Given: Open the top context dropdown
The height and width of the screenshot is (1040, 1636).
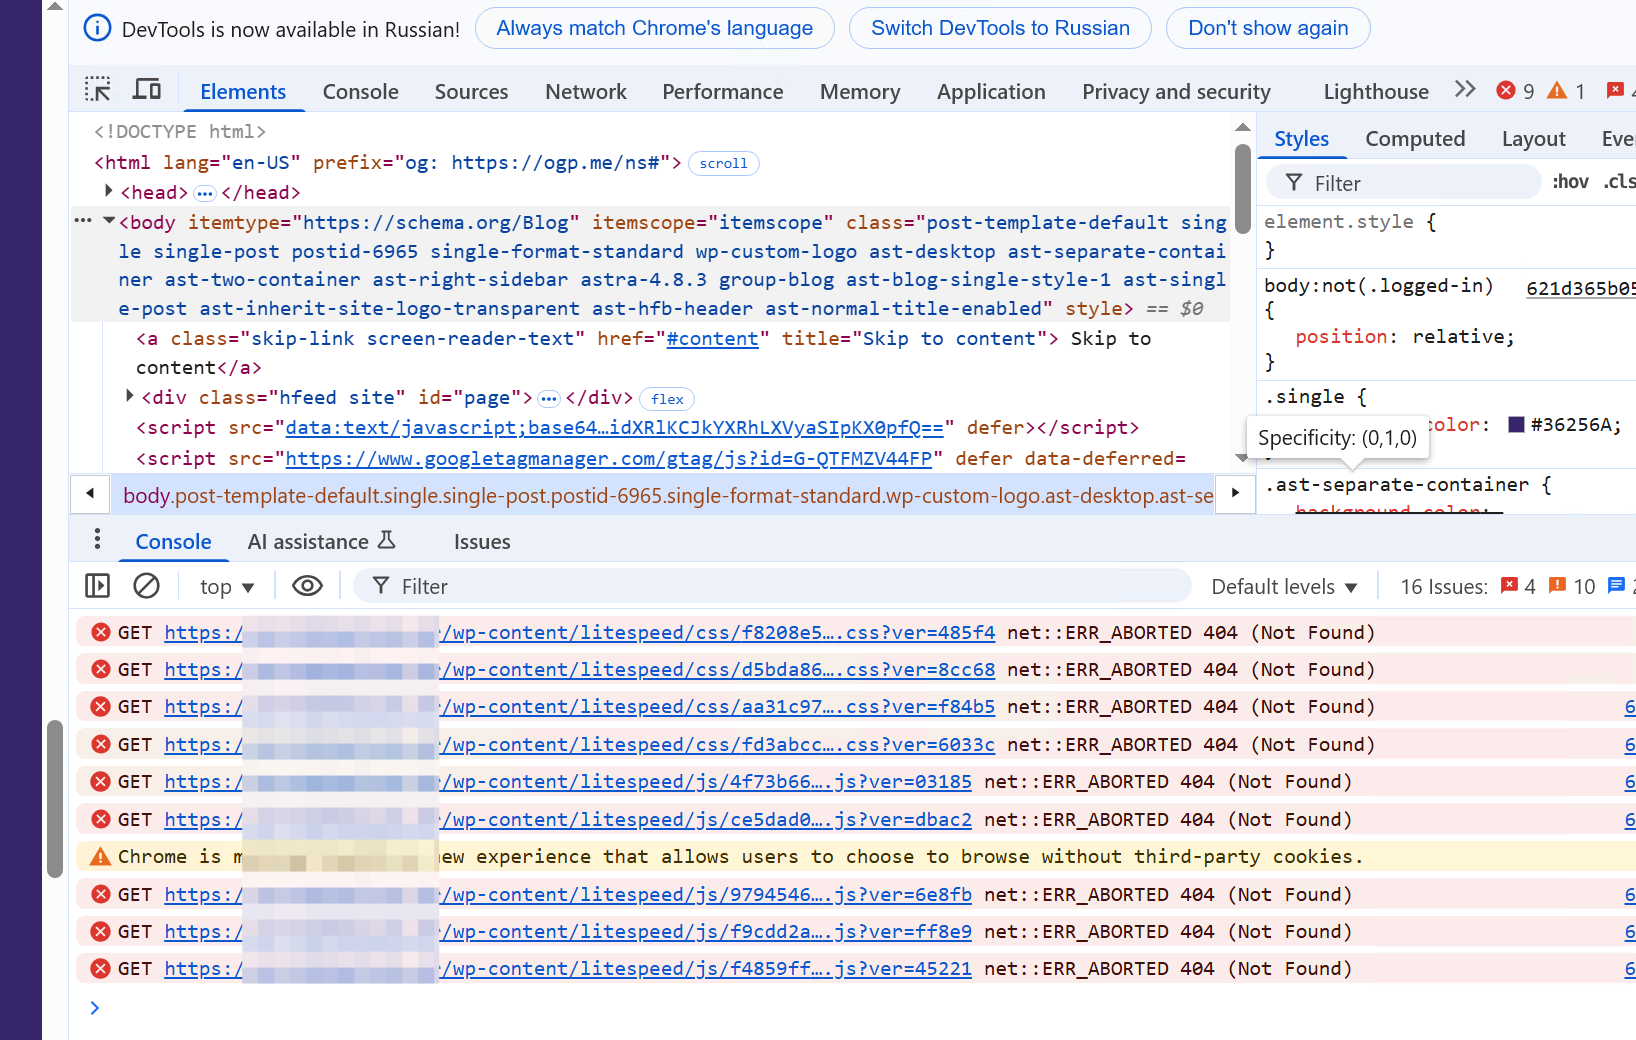Looking at the screenshot, I should 227,587.
